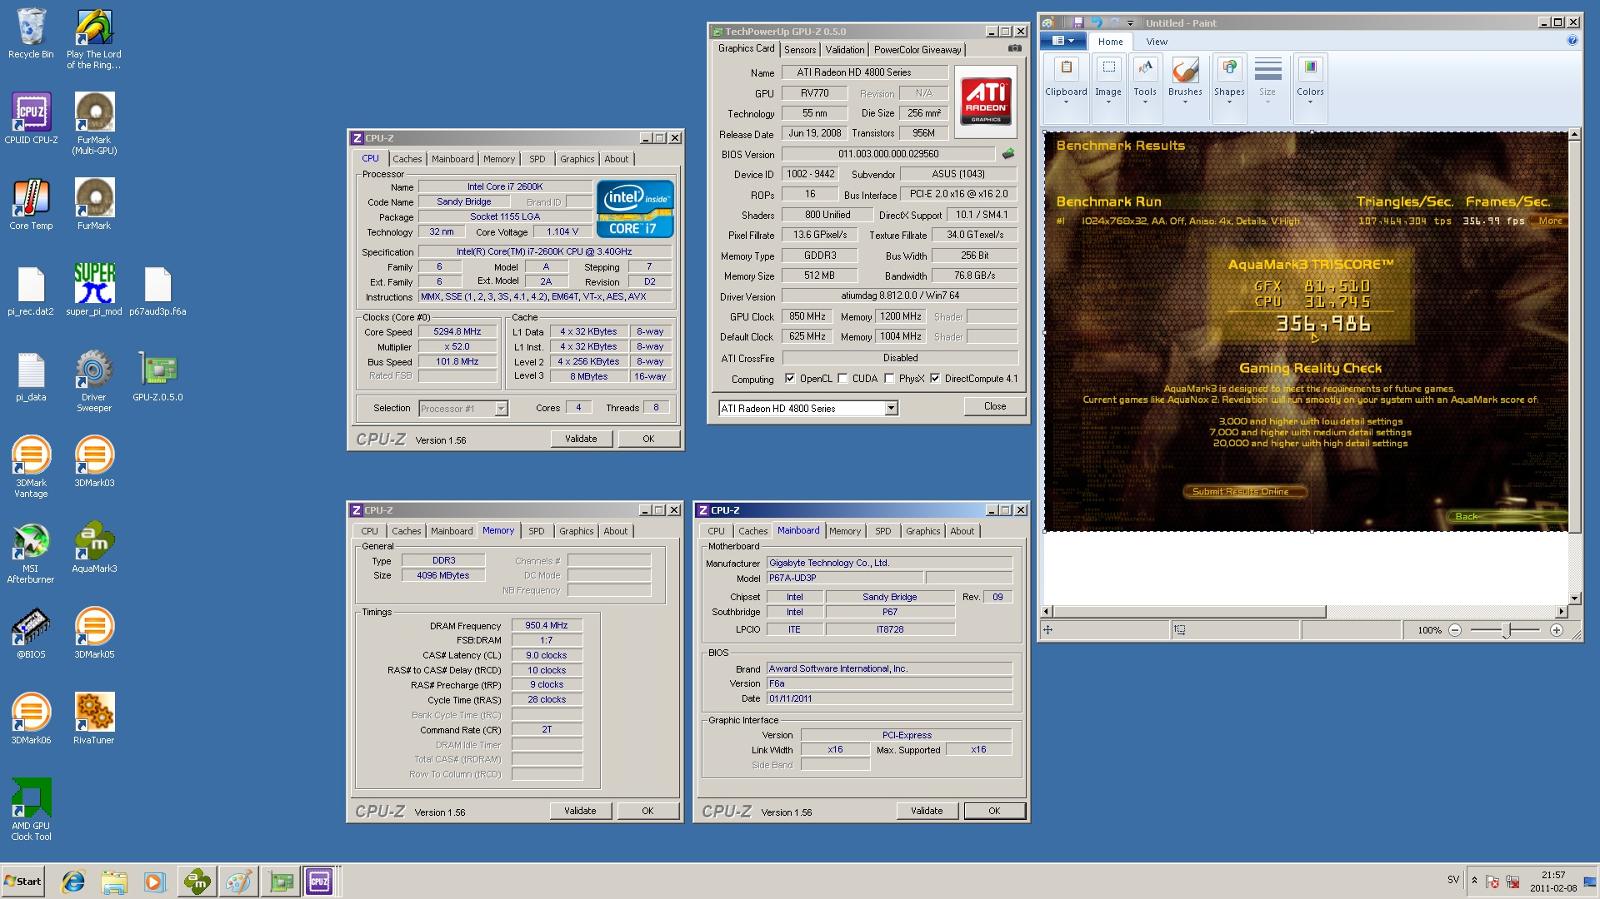Viewport: 1600px width, 899px height.
Task: Click Validate in CPU-Z Mainboard window
Action: point(927,811)
